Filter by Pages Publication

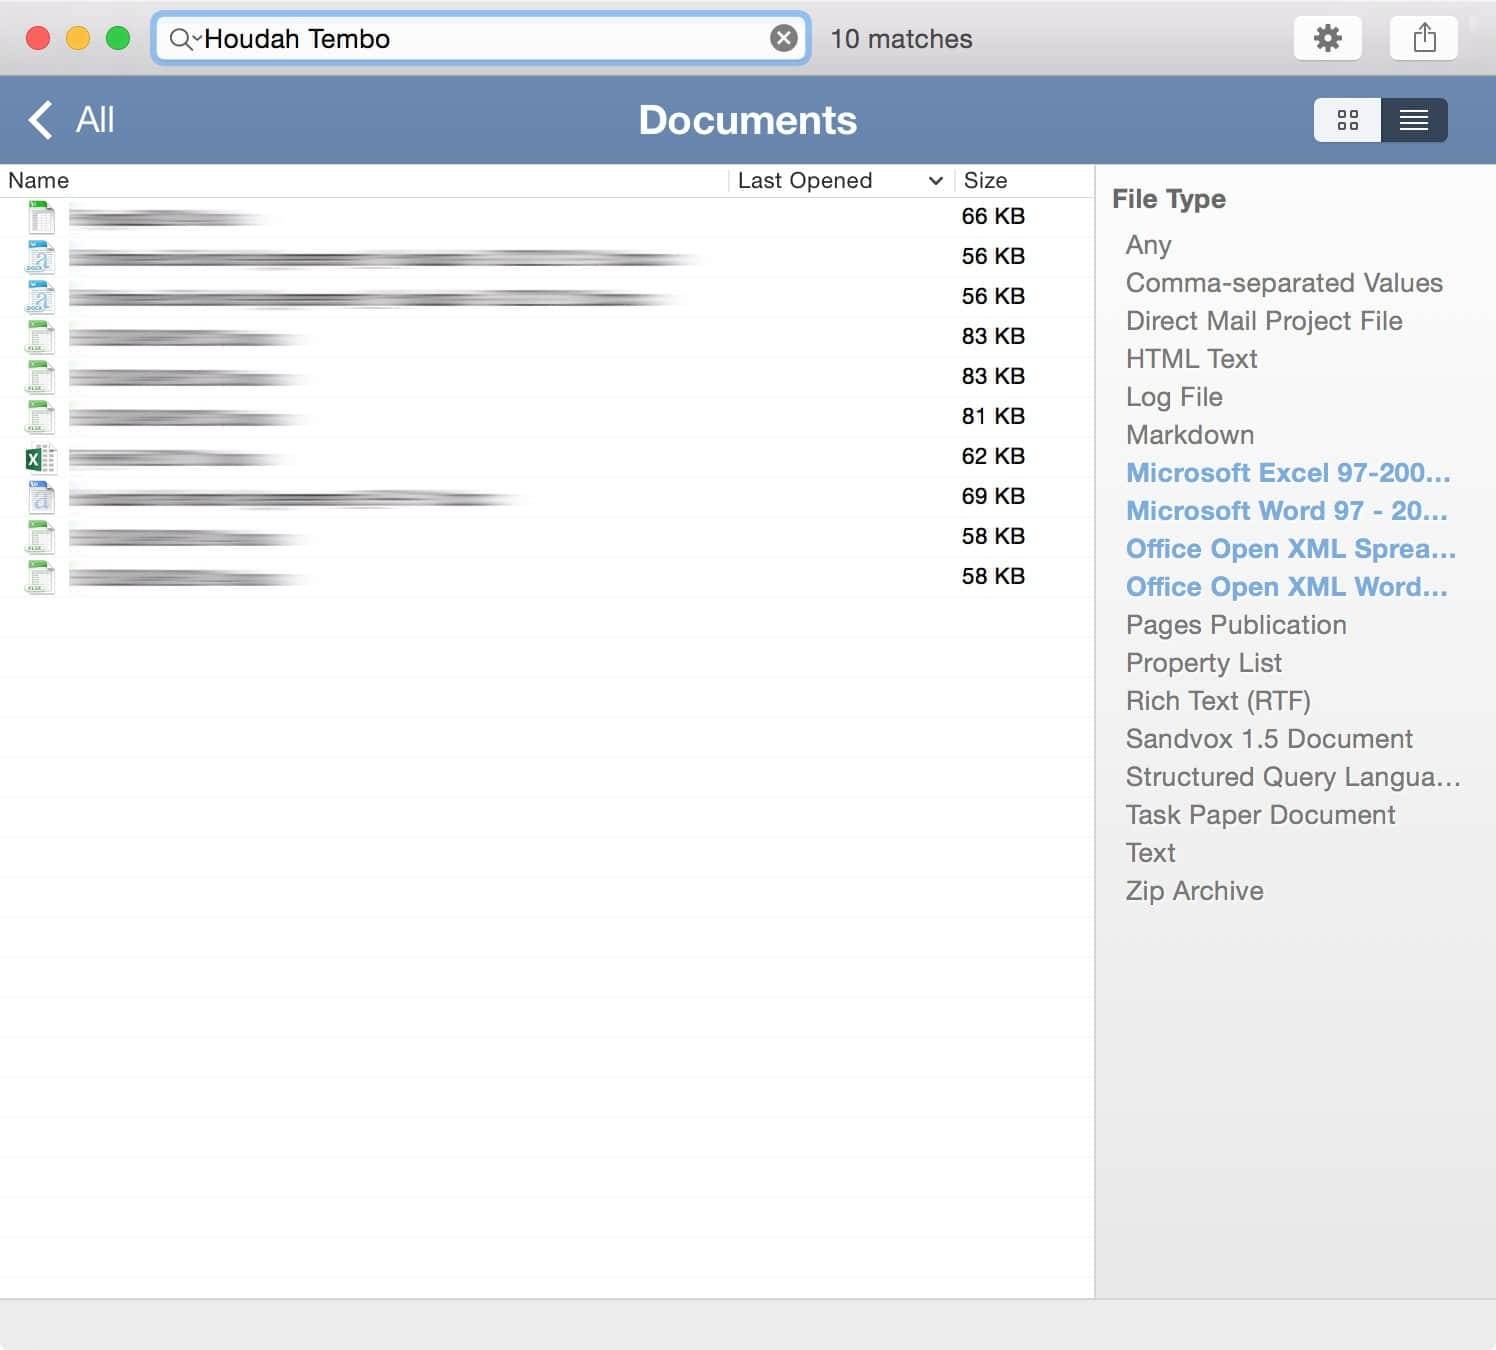pyautogui.click(x=1236, y=625)
